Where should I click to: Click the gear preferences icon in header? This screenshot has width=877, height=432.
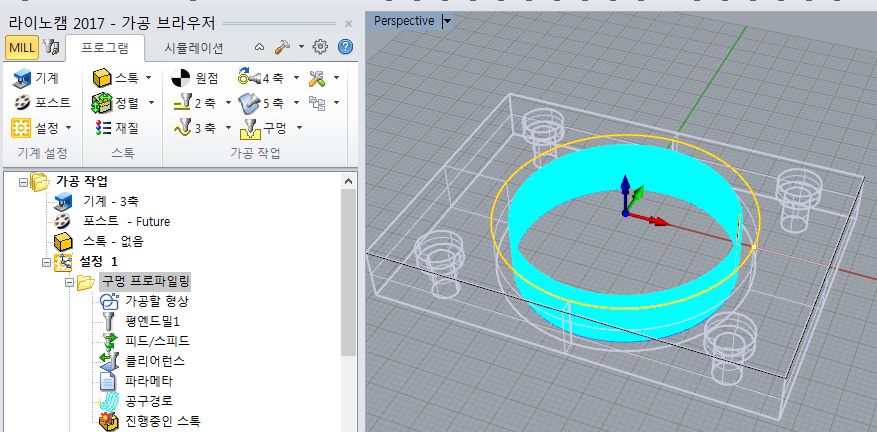(321, 47)
